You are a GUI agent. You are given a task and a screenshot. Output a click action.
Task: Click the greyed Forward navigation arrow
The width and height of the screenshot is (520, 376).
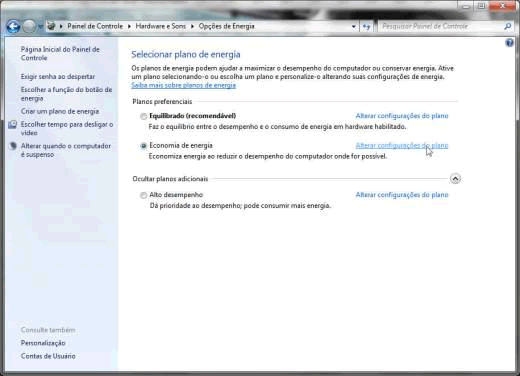[x=29, y=26]
